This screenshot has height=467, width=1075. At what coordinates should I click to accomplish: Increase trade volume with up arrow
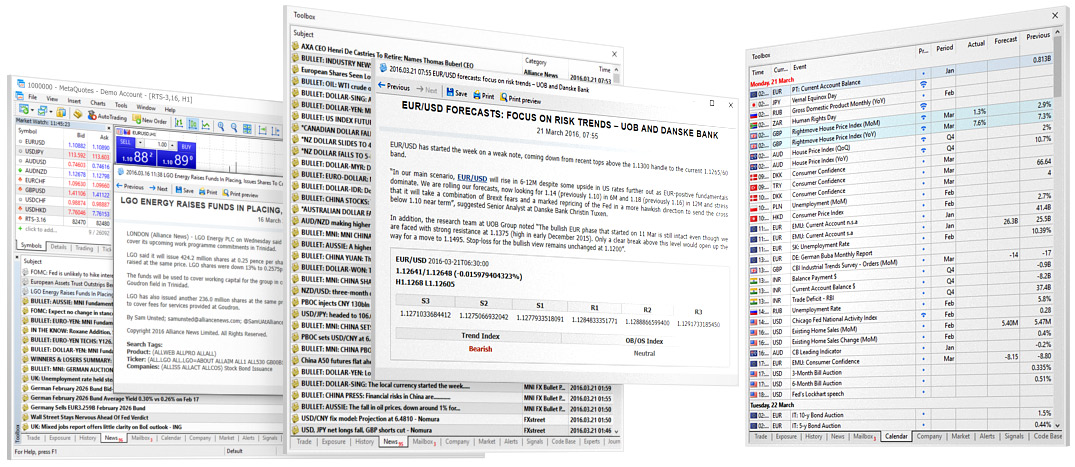pyautogui.click(x=172, y=145)
